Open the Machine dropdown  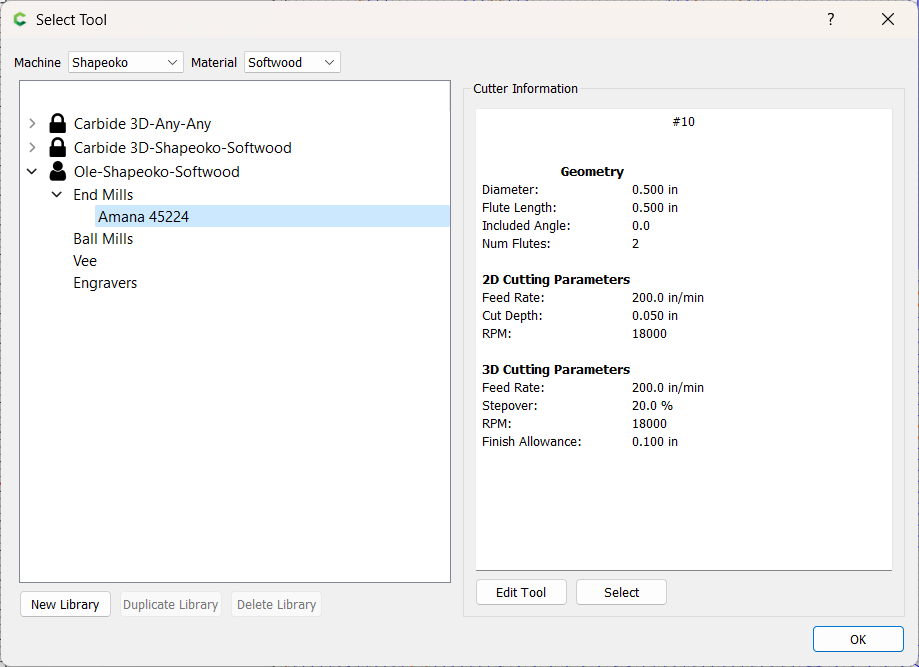[126, 62]
